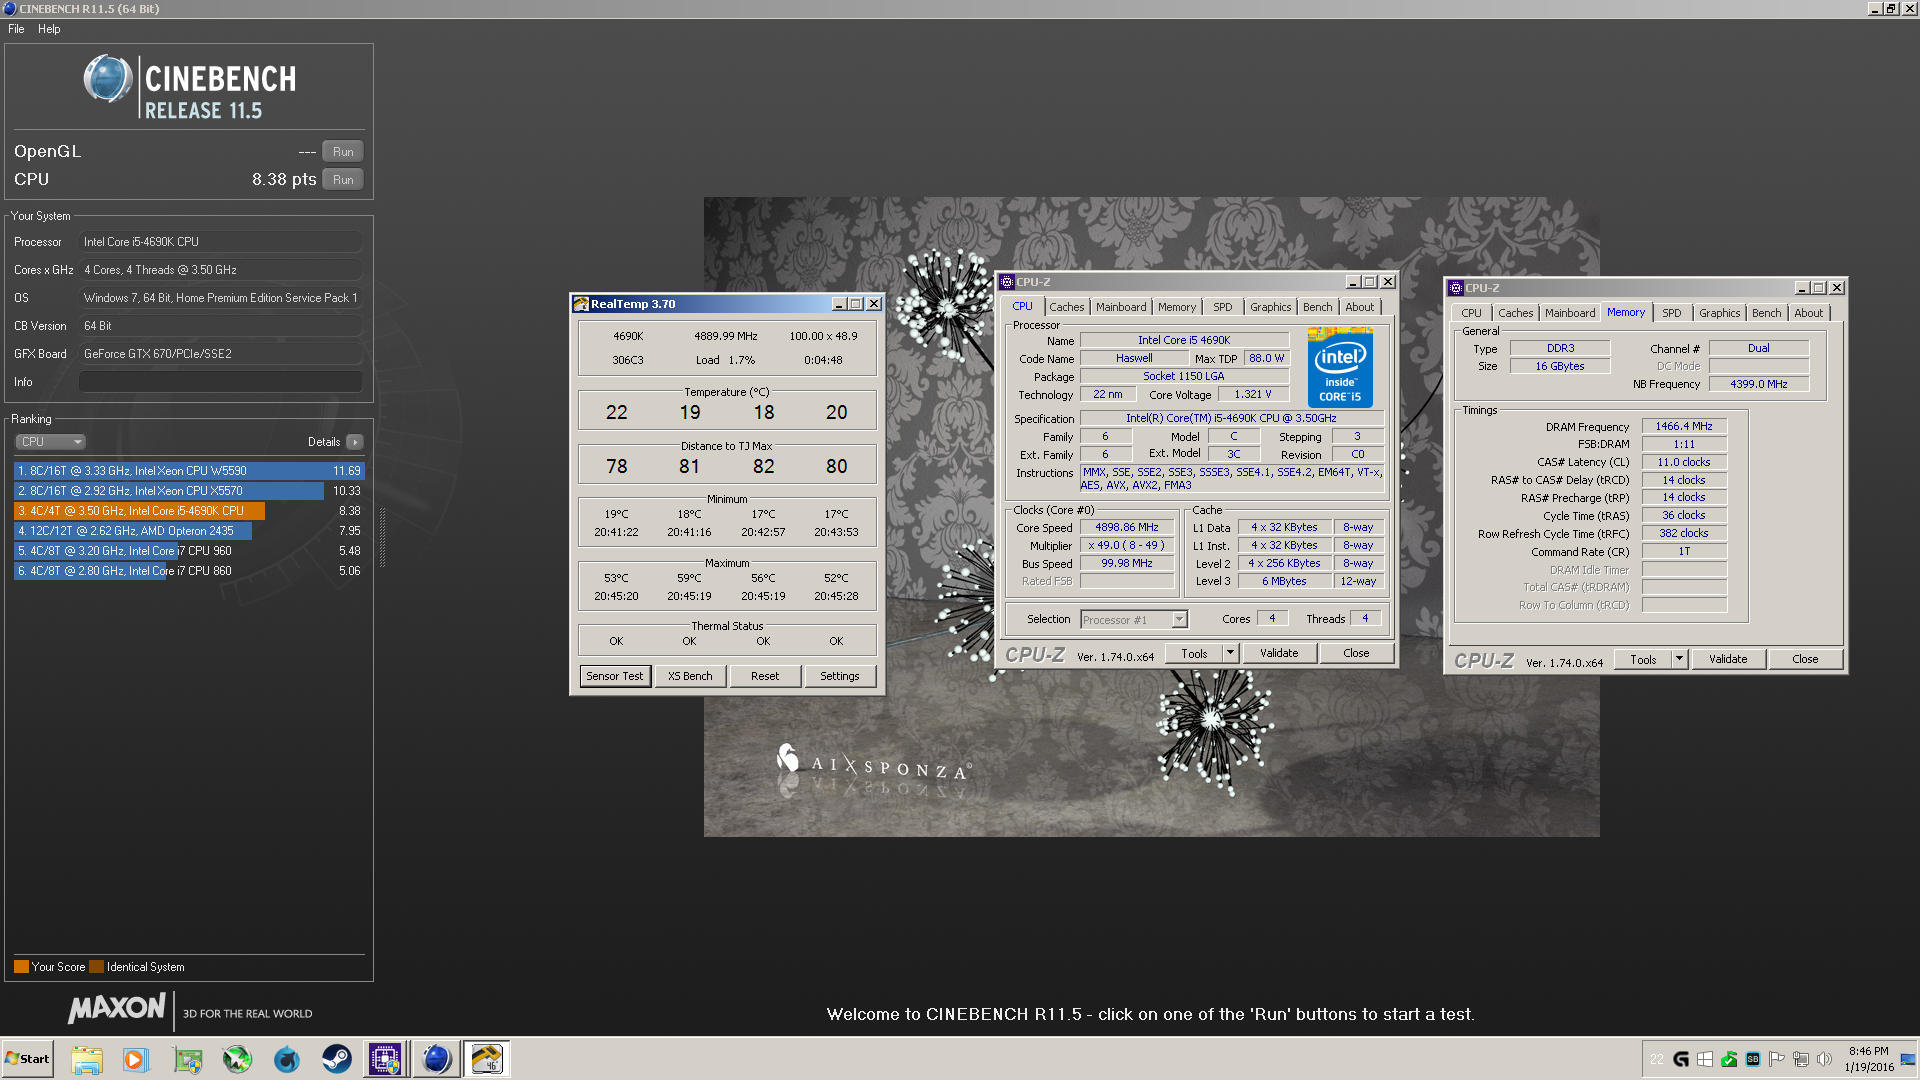Image resolution: width=1920 pixels, height=1080 pixels.
Task: Click the Logitech Gaming tray icon
Action: (x=1681, y=1059)
